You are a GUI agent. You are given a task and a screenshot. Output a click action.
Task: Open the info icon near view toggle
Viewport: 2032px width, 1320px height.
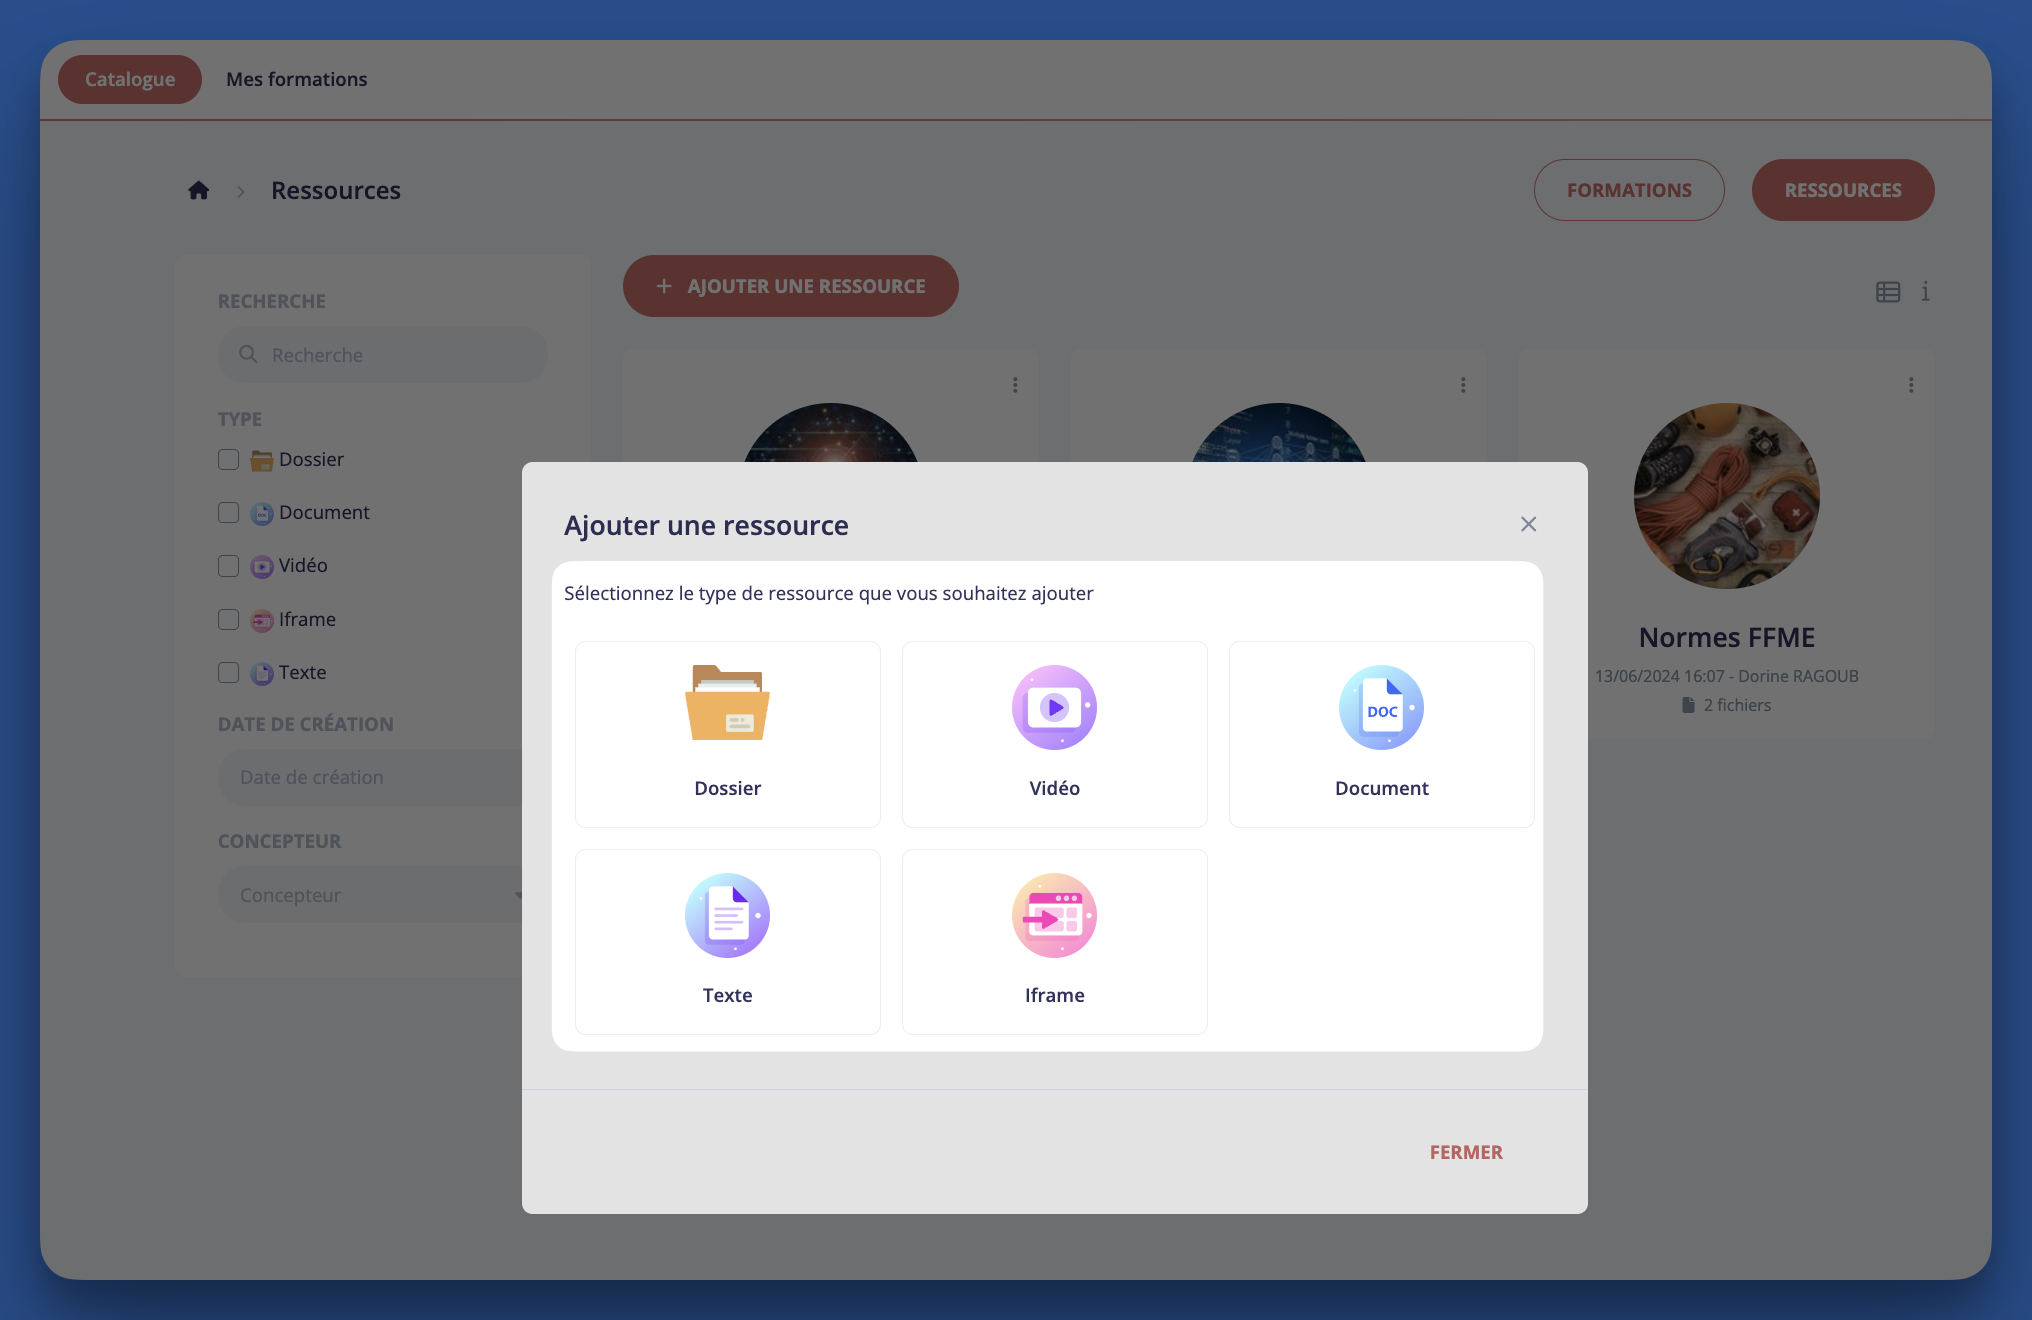1925,292
